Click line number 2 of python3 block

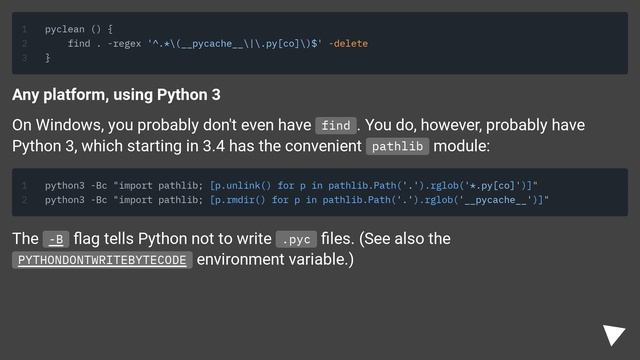pos(24,200)
